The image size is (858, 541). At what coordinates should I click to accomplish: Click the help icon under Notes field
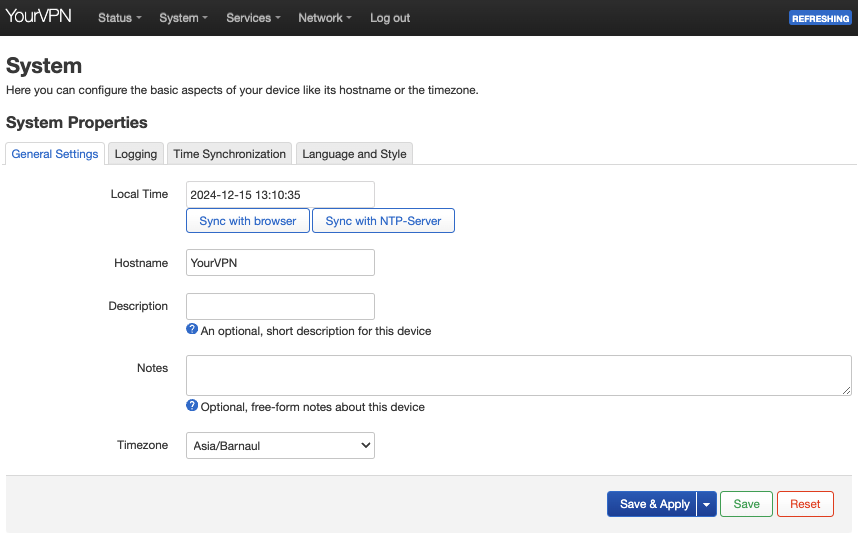tap(192, 405)
